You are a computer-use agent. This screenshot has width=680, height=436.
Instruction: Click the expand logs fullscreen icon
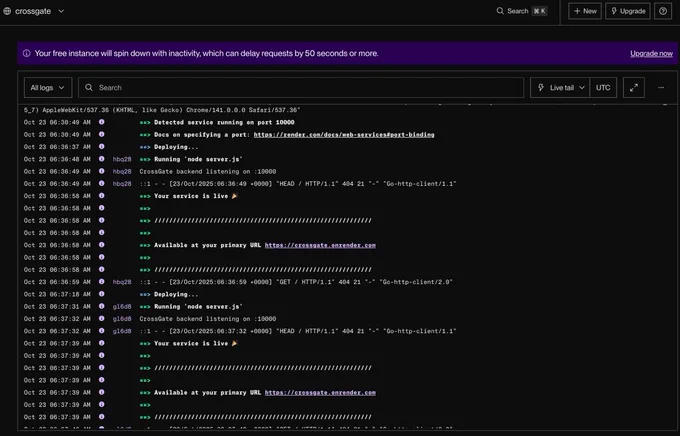point(634,88)
